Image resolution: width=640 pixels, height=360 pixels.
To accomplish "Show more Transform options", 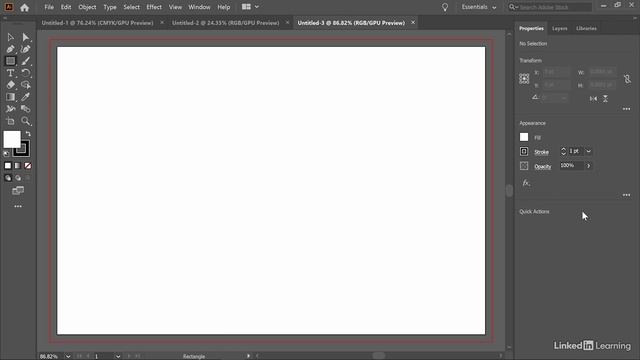I will (627, 109).
